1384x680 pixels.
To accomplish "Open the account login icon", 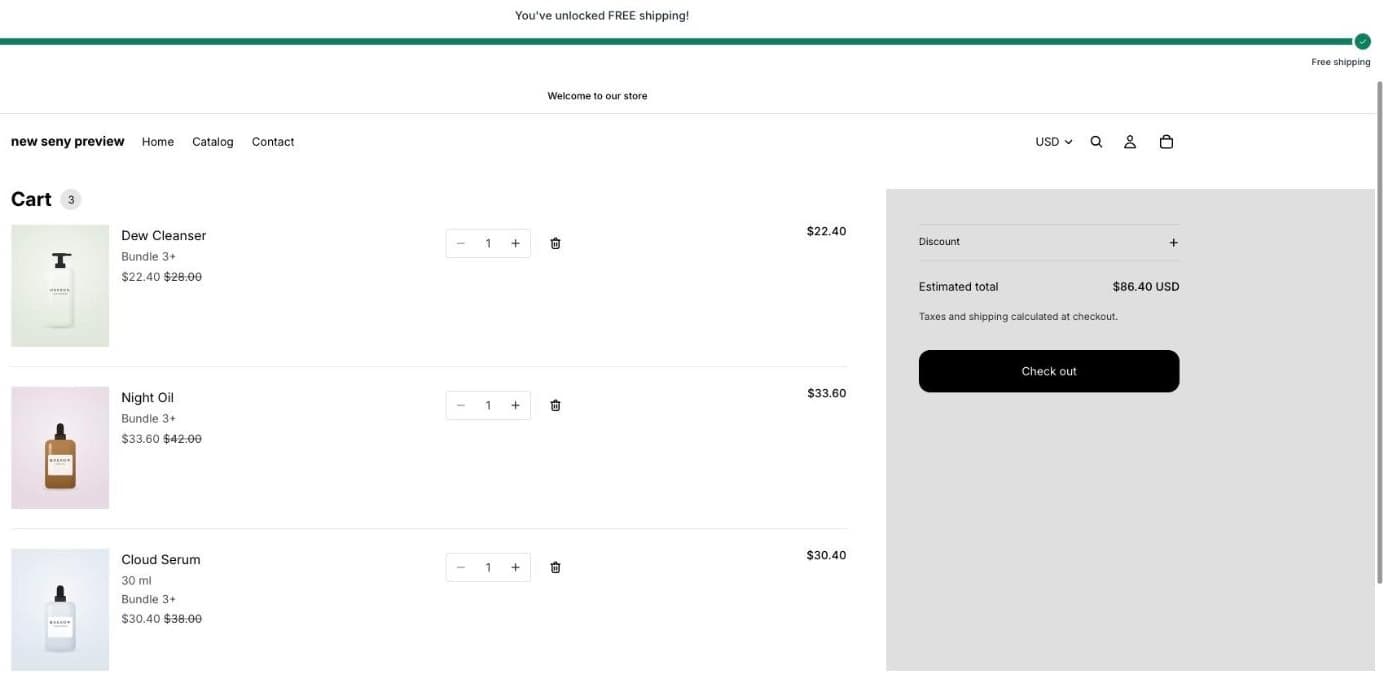I will pyautogui.click(x=1130, y=142).
